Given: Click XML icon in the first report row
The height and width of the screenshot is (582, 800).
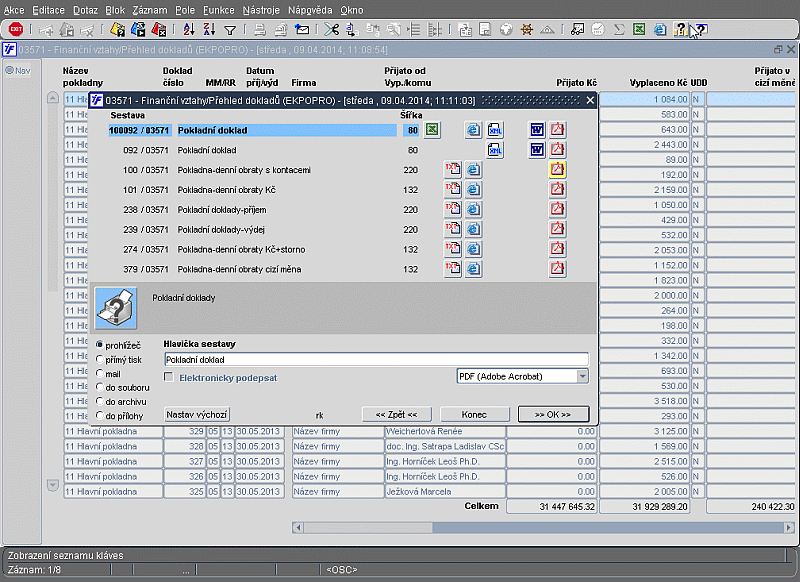Looking at the screenshot, I should point(495,130).
